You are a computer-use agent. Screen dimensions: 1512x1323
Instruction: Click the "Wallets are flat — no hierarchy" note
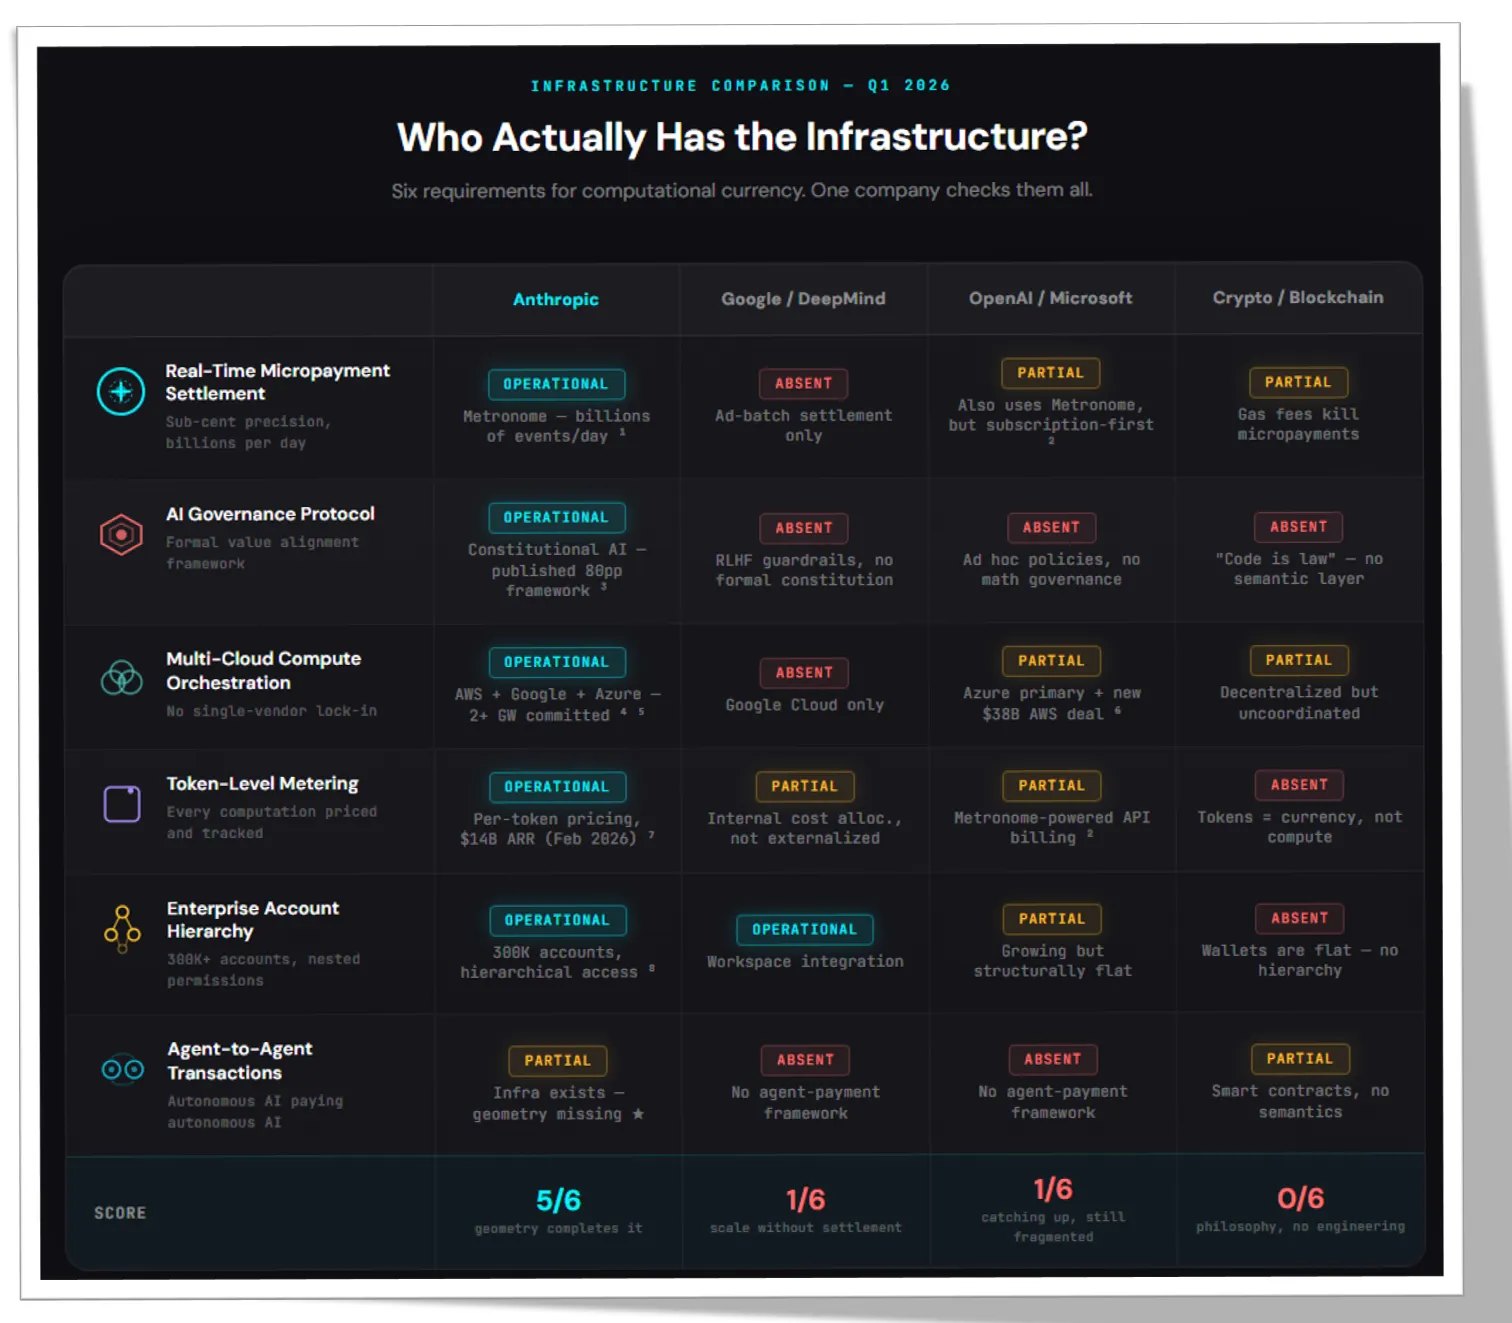1300,960
